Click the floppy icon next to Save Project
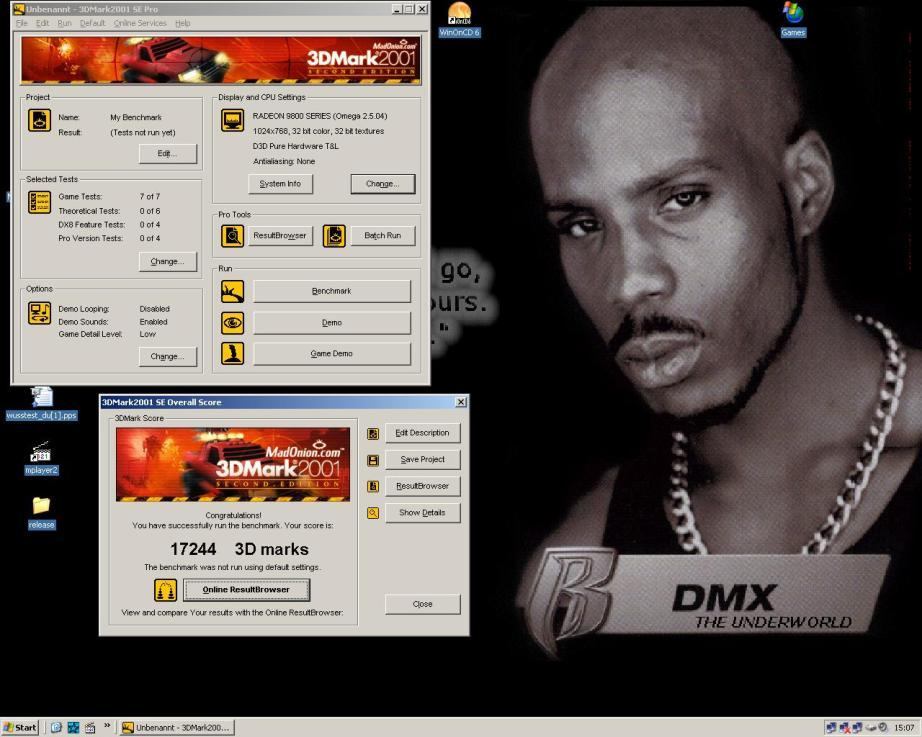 tap(373, 460)
